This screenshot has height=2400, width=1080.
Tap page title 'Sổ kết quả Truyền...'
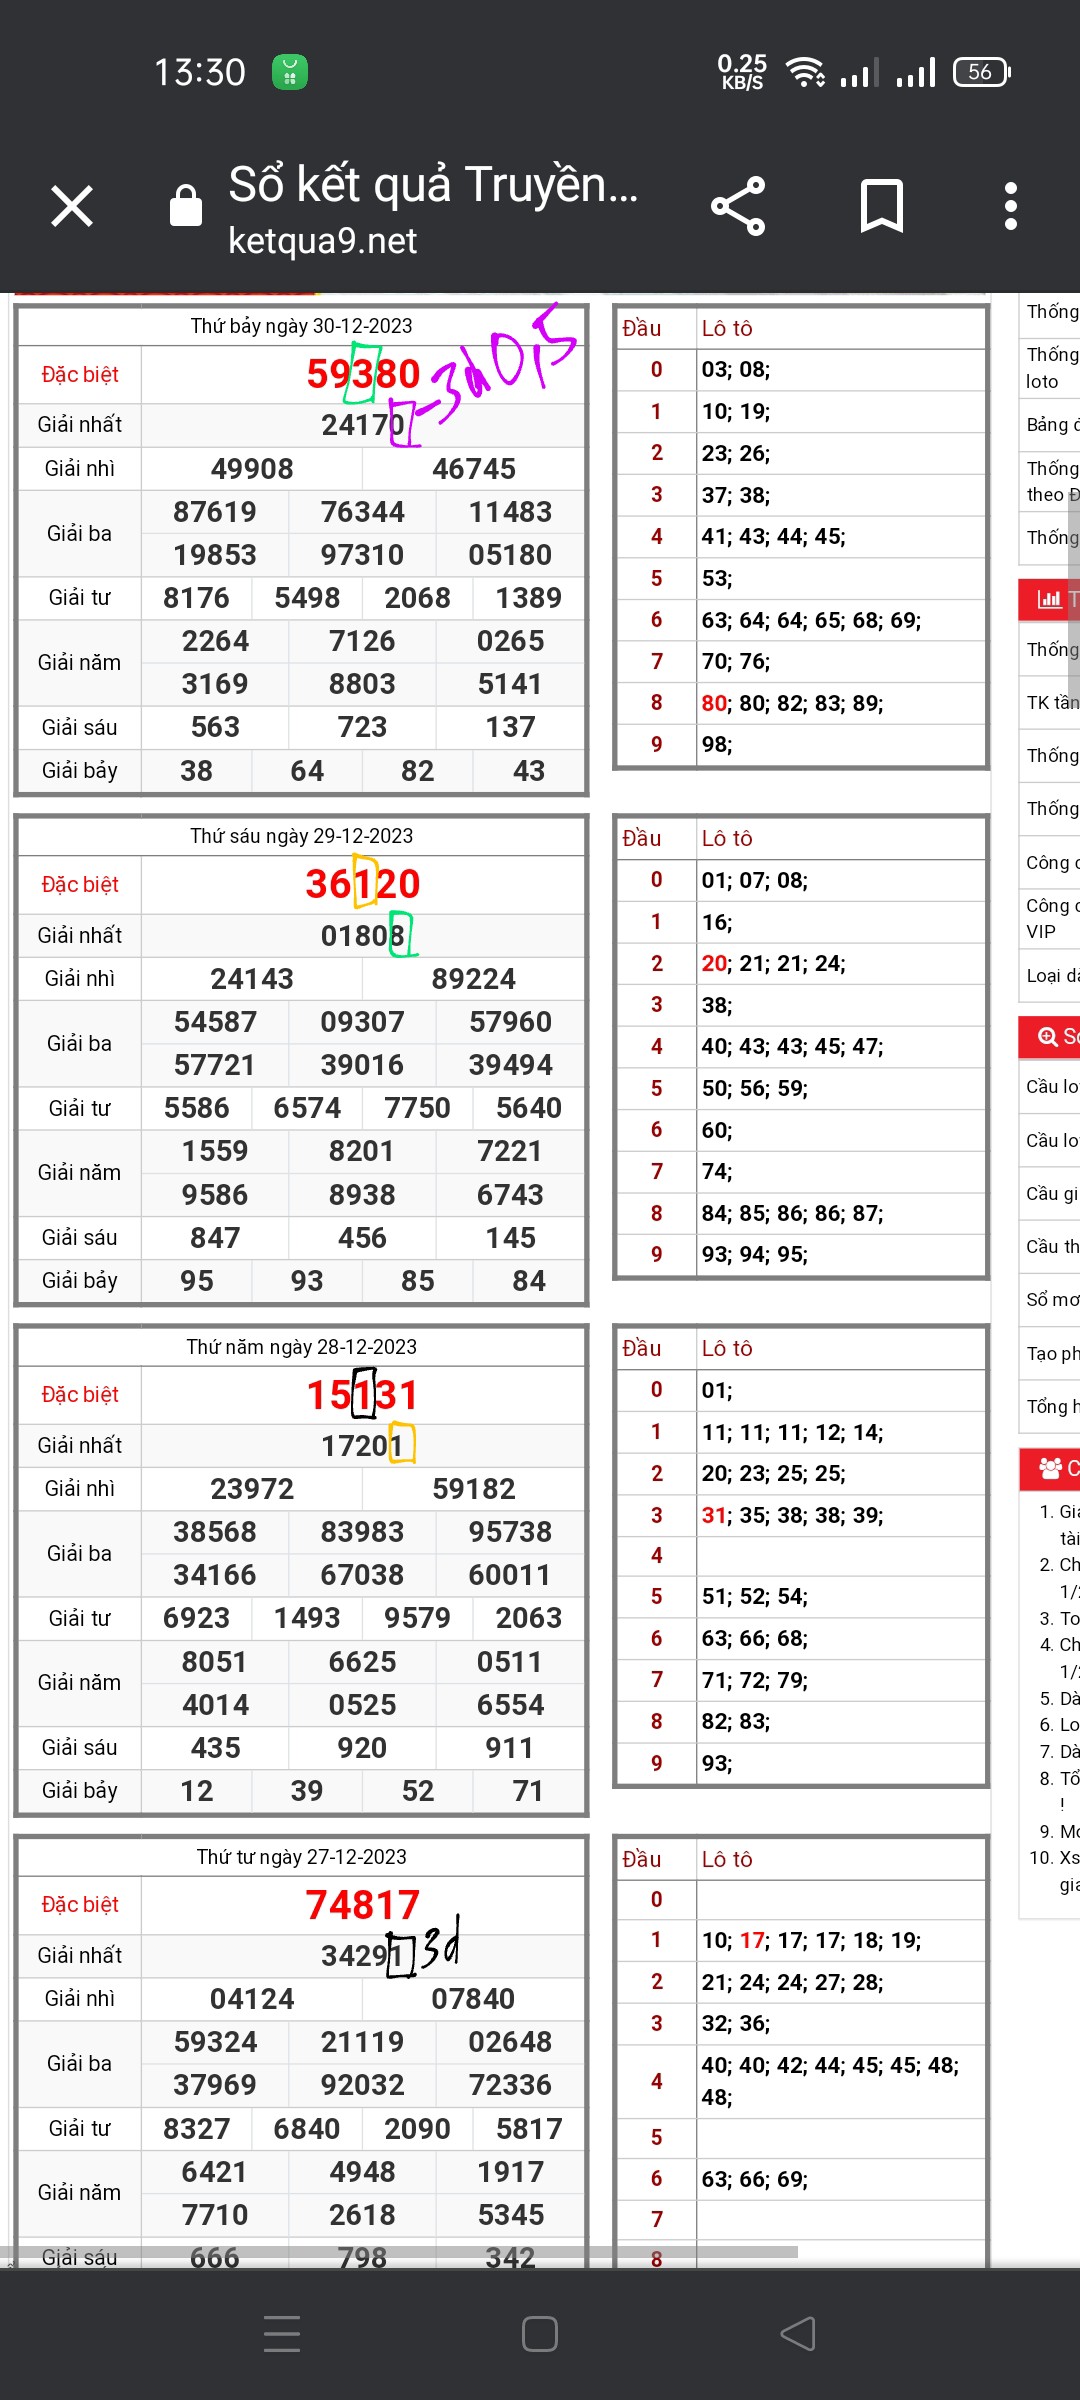tap(433, 185)
